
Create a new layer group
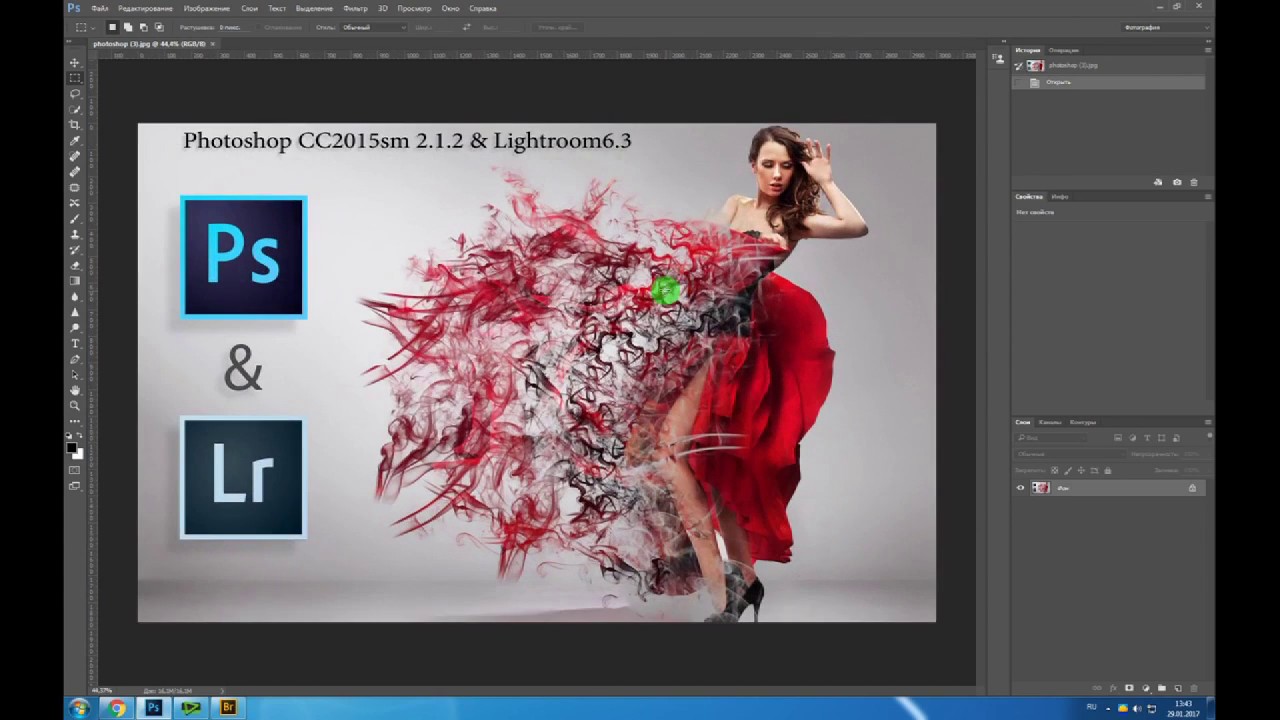1162,688
